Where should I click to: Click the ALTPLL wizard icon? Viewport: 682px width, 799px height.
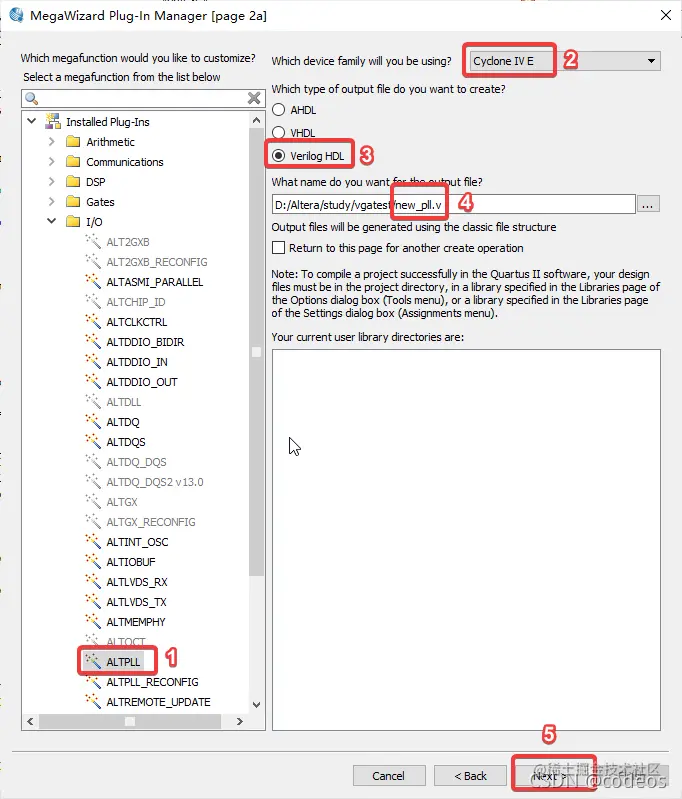(93, 661)
